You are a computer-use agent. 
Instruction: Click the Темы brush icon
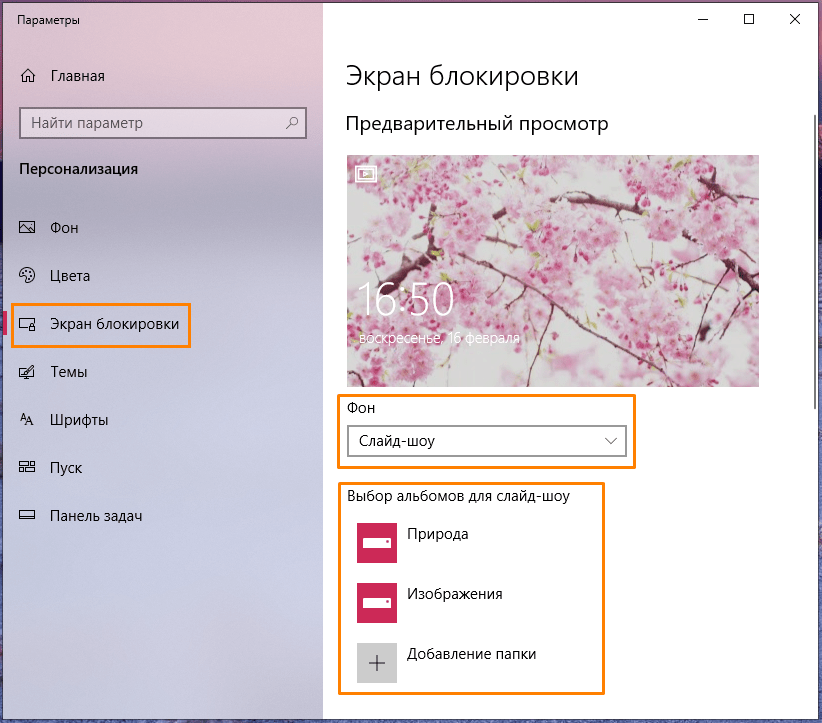(27, 372)
